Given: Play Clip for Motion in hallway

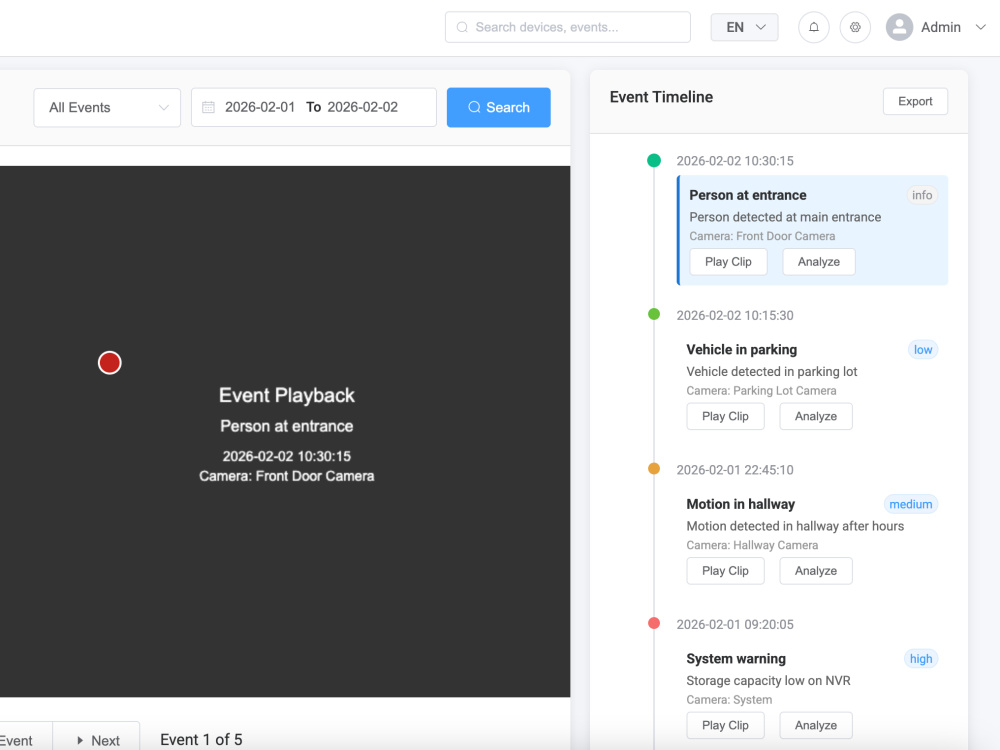Looking at the screenshot, I should click(x=725, y=571).
